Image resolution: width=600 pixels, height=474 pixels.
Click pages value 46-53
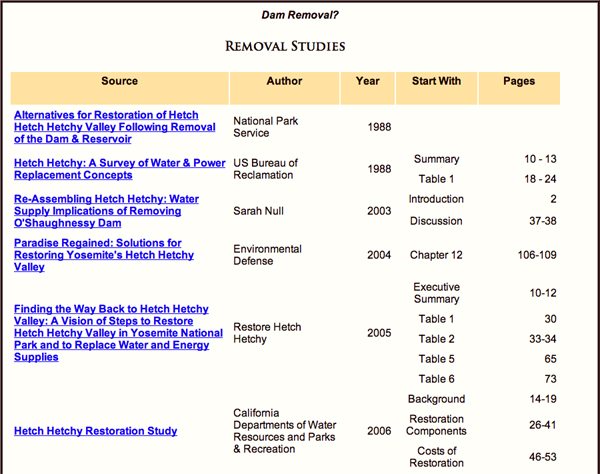(543, 457)
